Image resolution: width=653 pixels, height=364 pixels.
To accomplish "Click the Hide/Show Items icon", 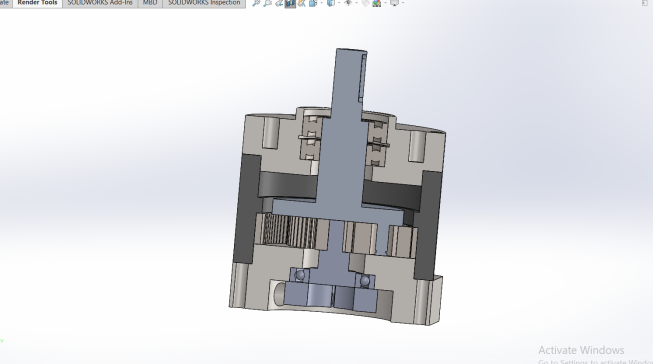I will pos(348,3).
